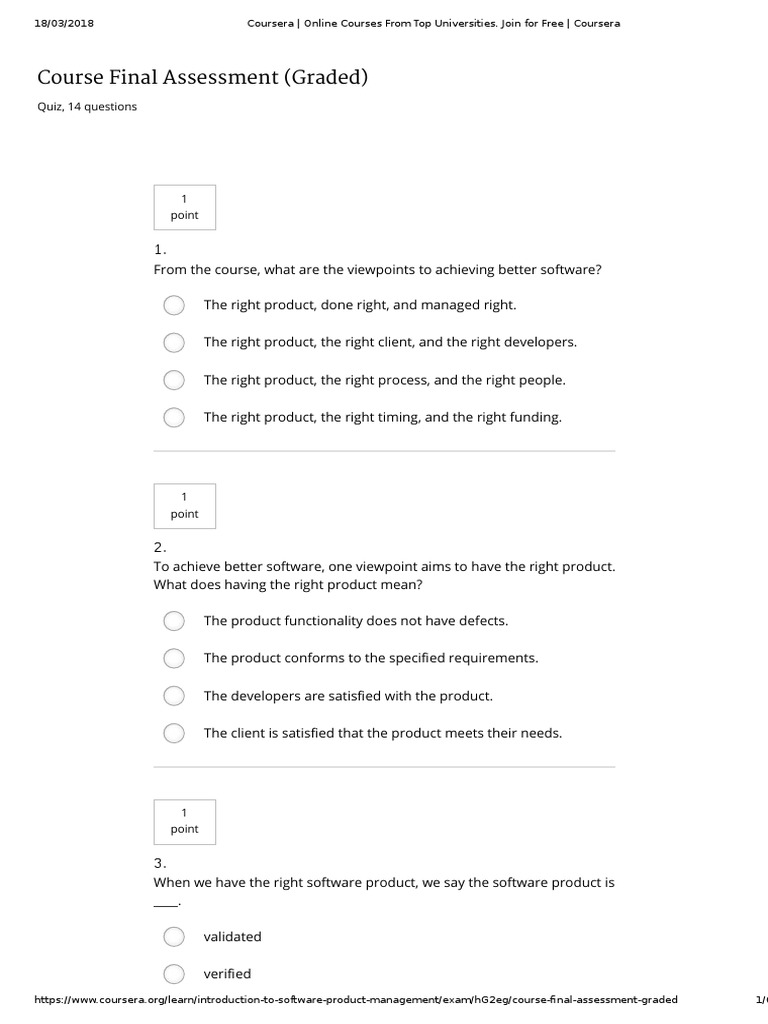Select 'the right process, and the right people' answer

coord(174,380)
